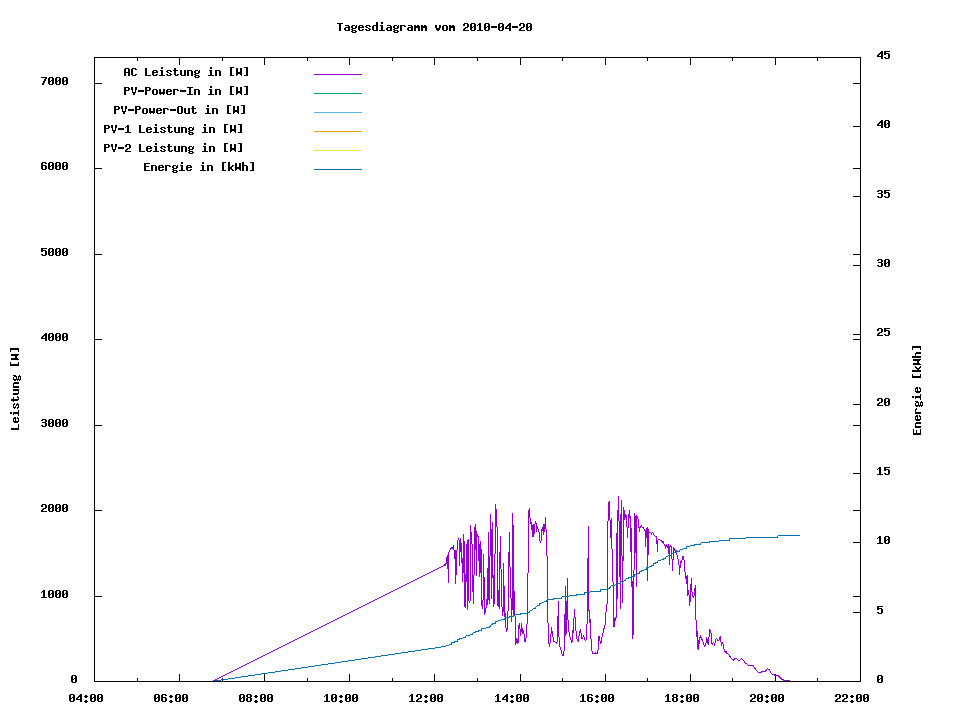
Task: Click the yellow PV-2 legend line sample
Action: coord(337,150)
